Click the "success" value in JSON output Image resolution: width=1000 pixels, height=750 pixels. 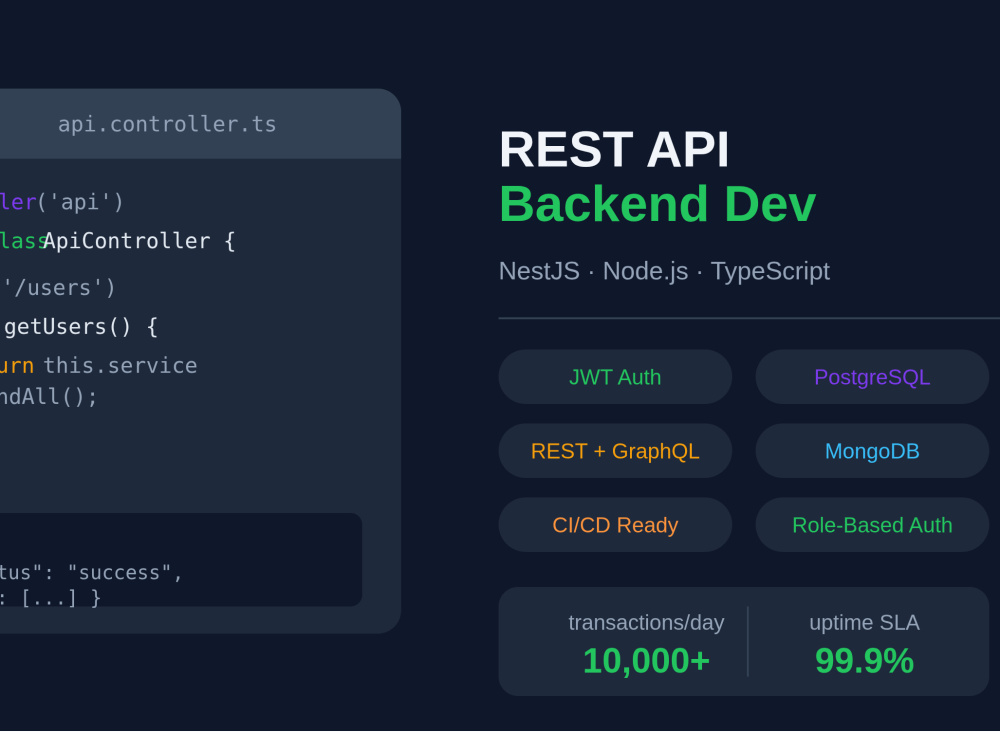[x=119, y=572]
